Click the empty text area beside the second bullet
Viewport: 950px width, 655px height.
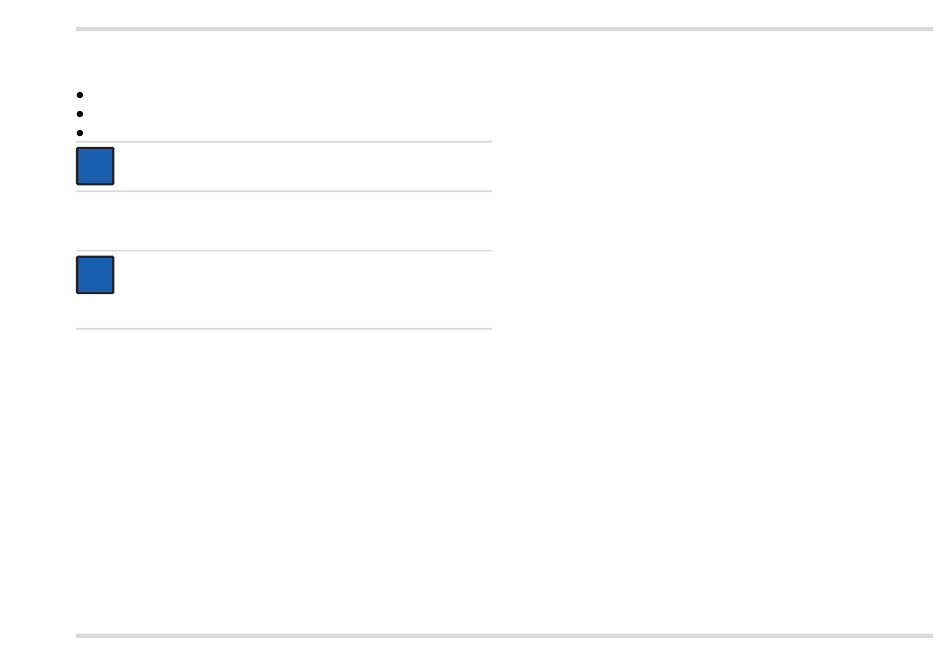tap(288, 114)
